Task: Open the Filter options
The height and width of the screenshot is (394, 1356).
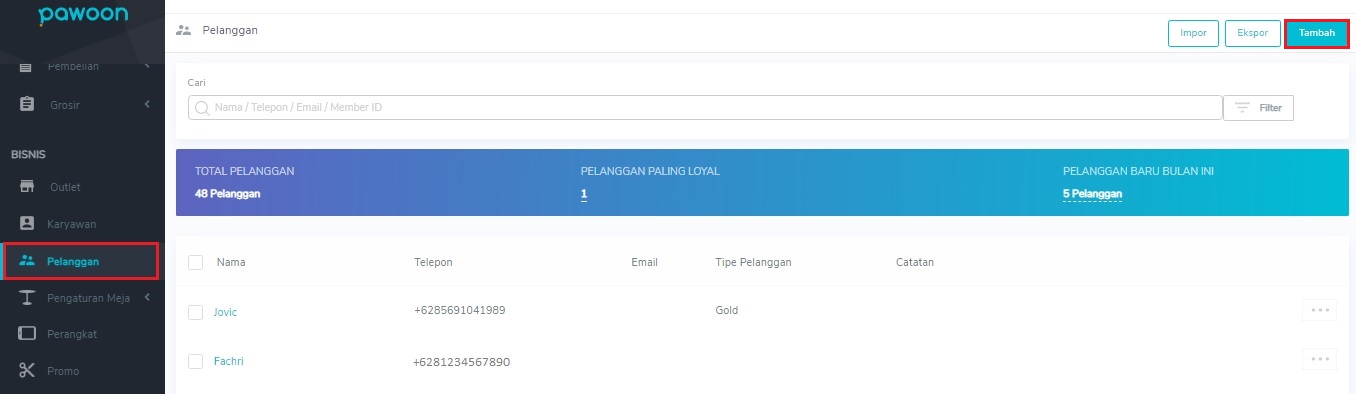Action: (x=1258, y=108)
